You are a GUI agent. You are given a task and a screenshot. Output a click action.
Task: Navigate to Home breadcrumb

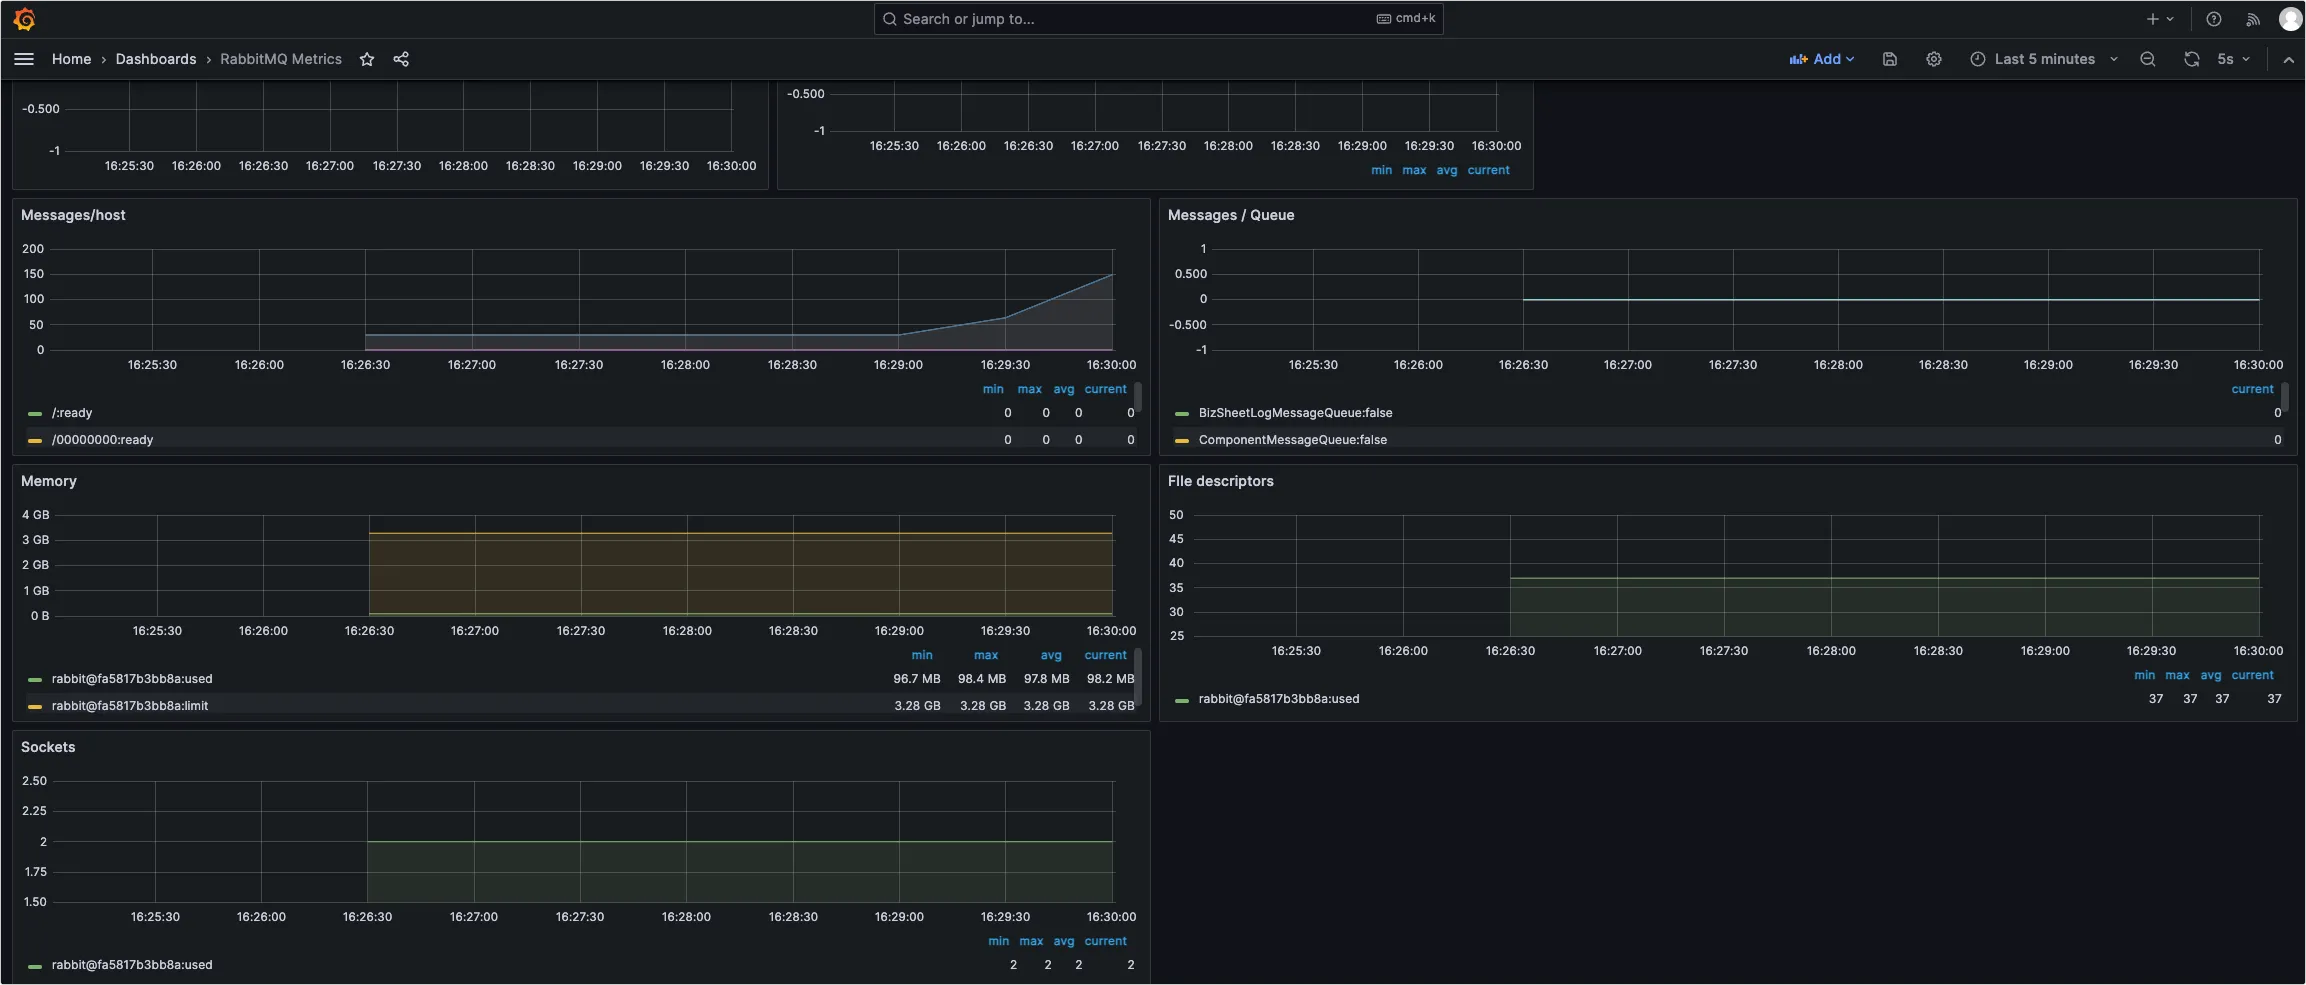click(71, 59)
